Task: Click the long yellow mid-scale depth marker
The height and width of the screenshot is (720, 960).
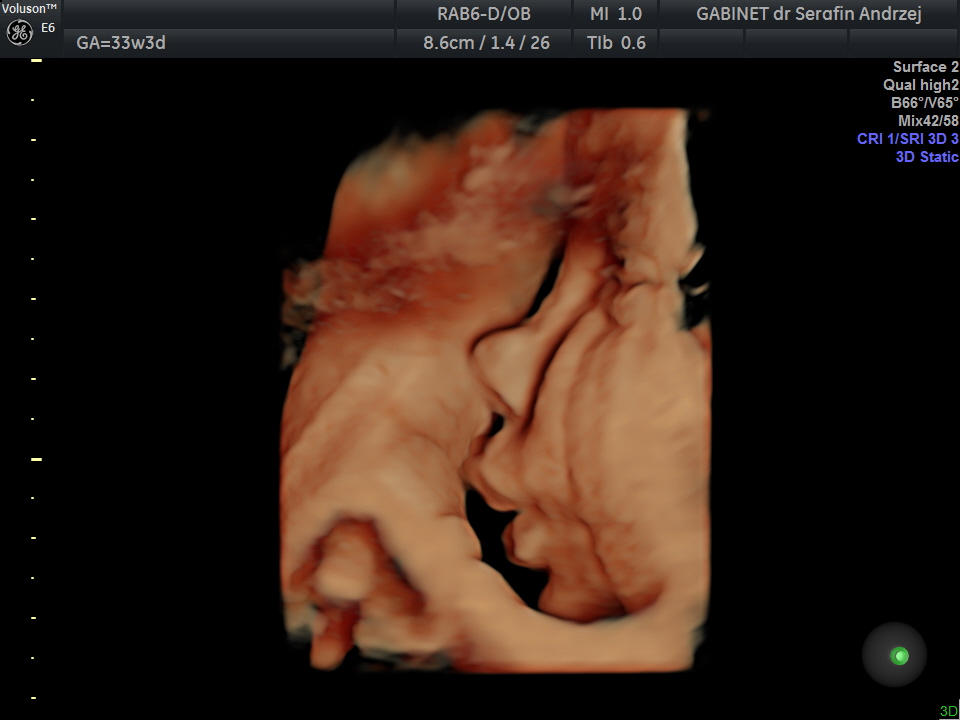Action: (36, 459)
